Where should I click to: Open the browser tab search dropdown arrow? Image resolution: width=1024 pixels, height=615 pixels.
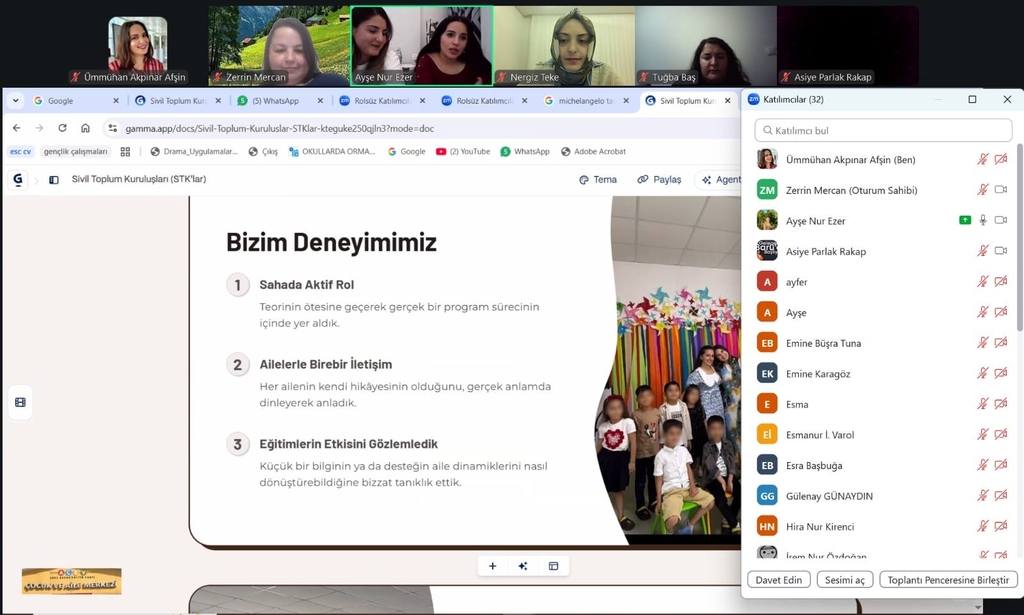pyautogui.click(x=16, y=101)
